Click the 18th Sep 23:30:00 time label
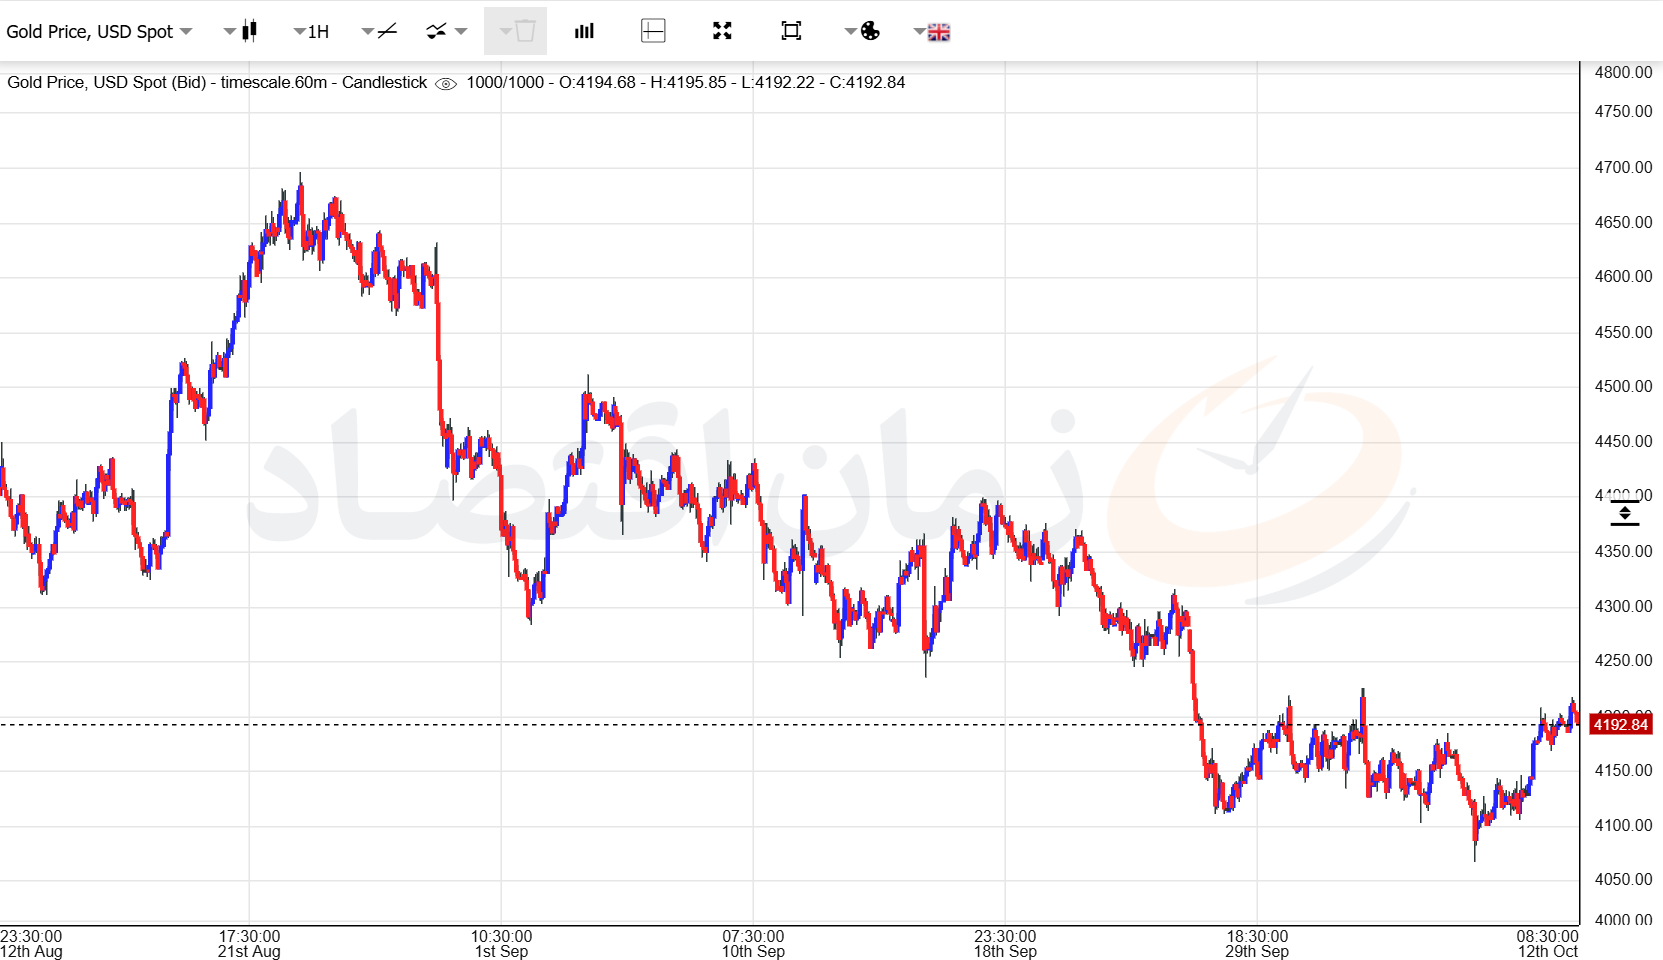This screenshot has width=1663, height=960. coord(1005,944)
